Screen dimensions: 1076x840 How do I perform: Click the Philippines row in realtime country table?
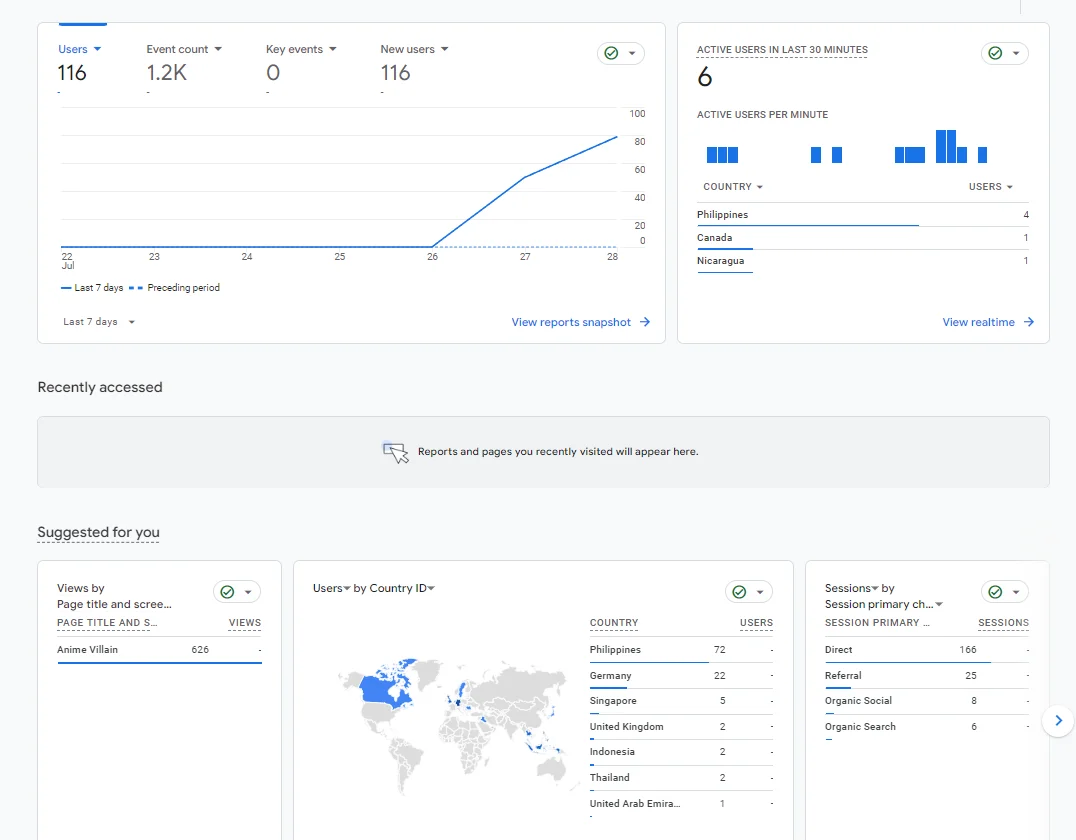pyautogui.click(x=863, y=215)
